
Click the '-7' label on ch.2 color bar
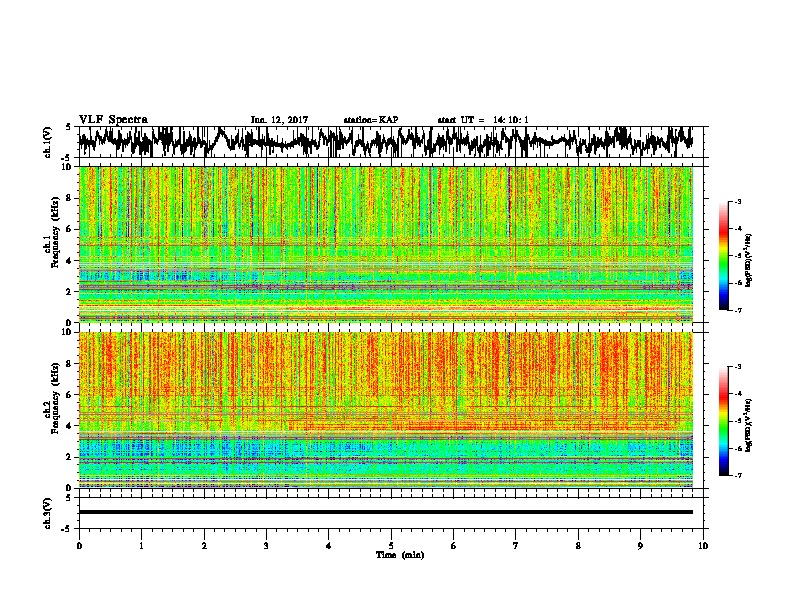click(737, 475)
